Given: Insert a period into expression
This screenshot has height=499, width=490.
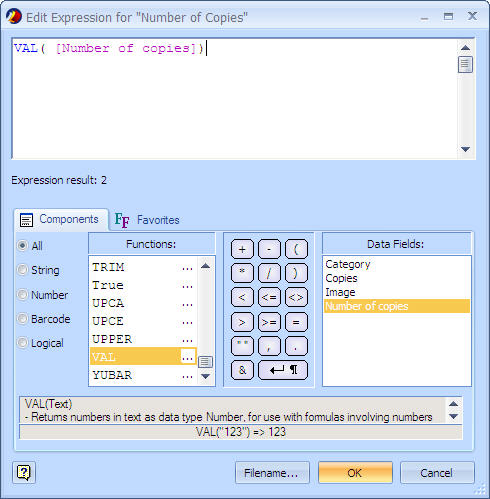Looking at the screenshot, I should pos(296,346).
